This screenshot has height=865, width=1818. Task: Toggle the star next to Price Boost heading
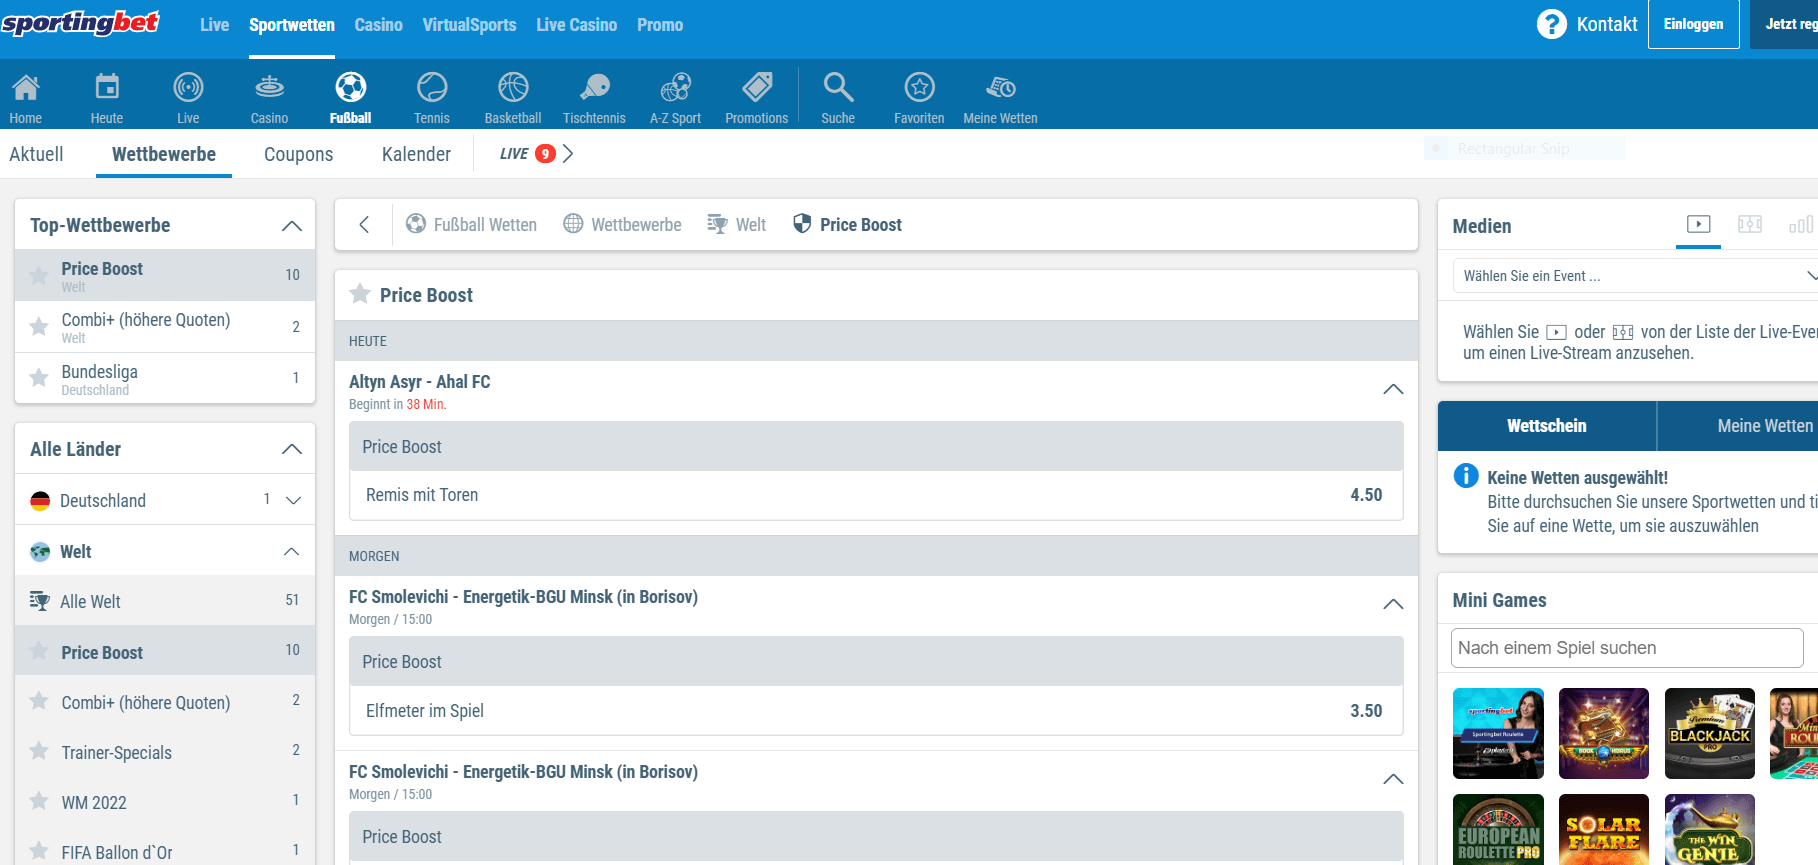pos(360,294)
